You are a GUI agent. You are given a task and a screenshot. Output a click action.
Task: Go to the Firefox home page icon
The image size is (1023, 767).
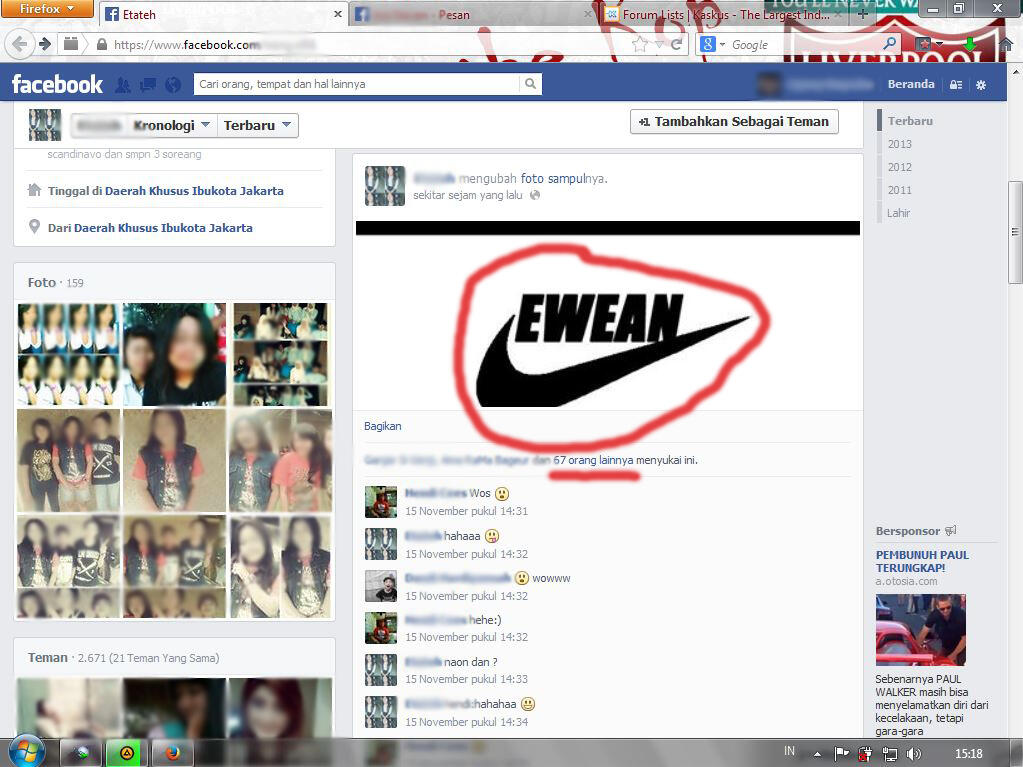pos(1006,44)
